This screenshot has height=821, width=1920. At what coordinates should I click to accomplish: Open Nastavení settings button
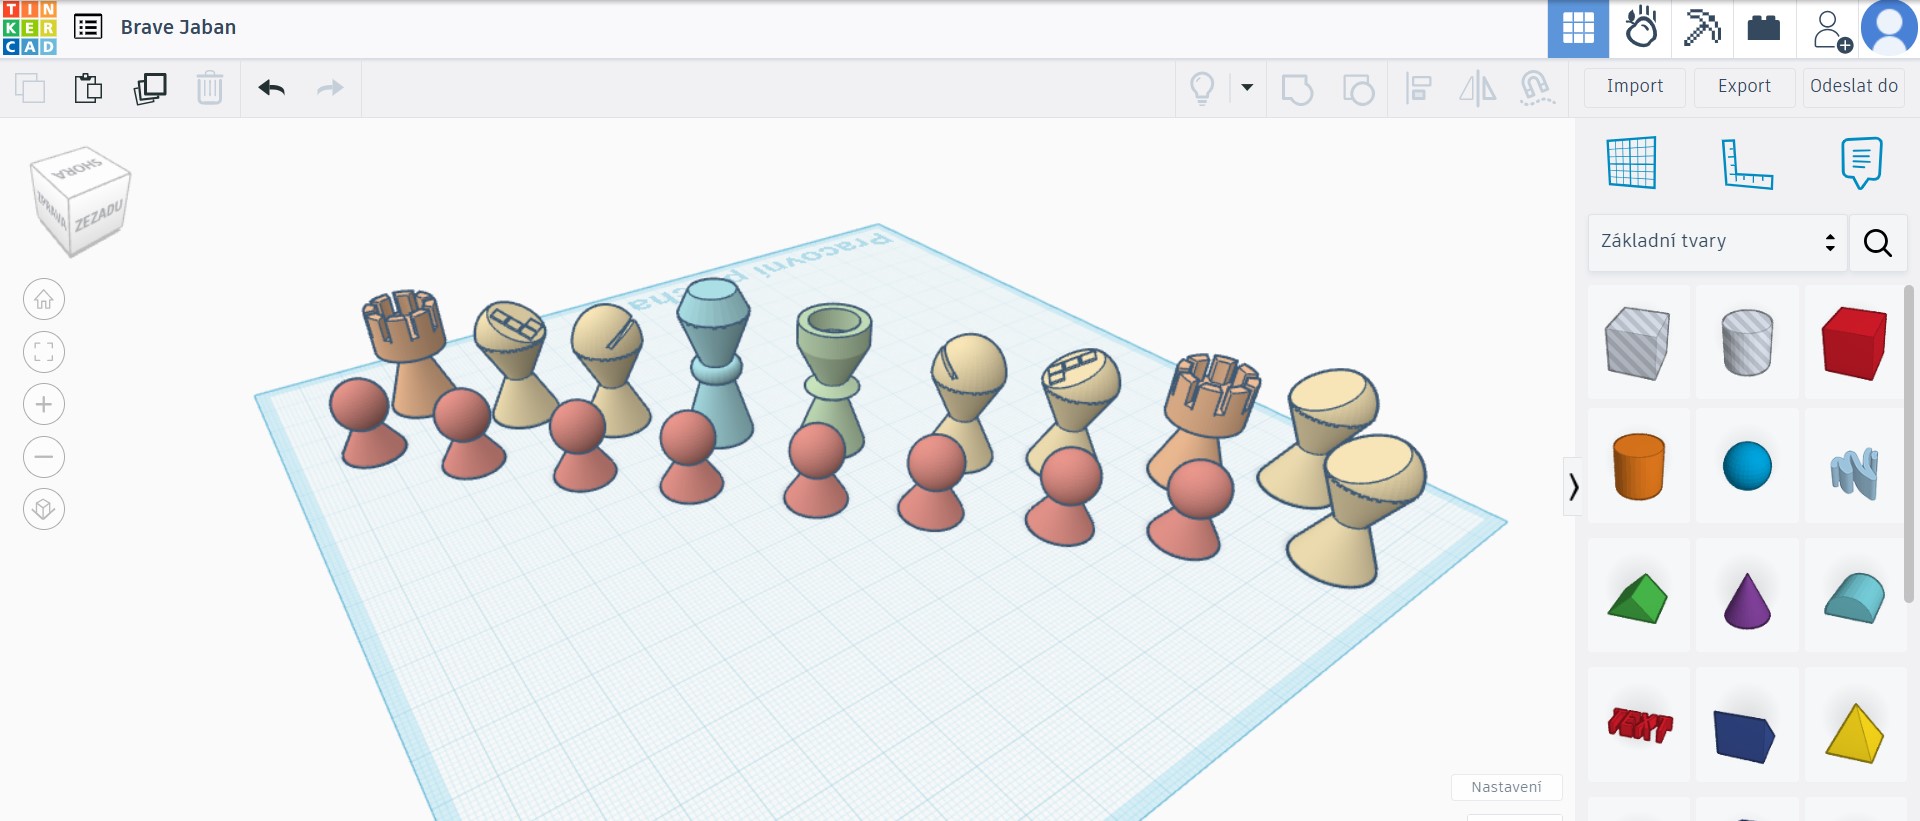coord(1506,787)
